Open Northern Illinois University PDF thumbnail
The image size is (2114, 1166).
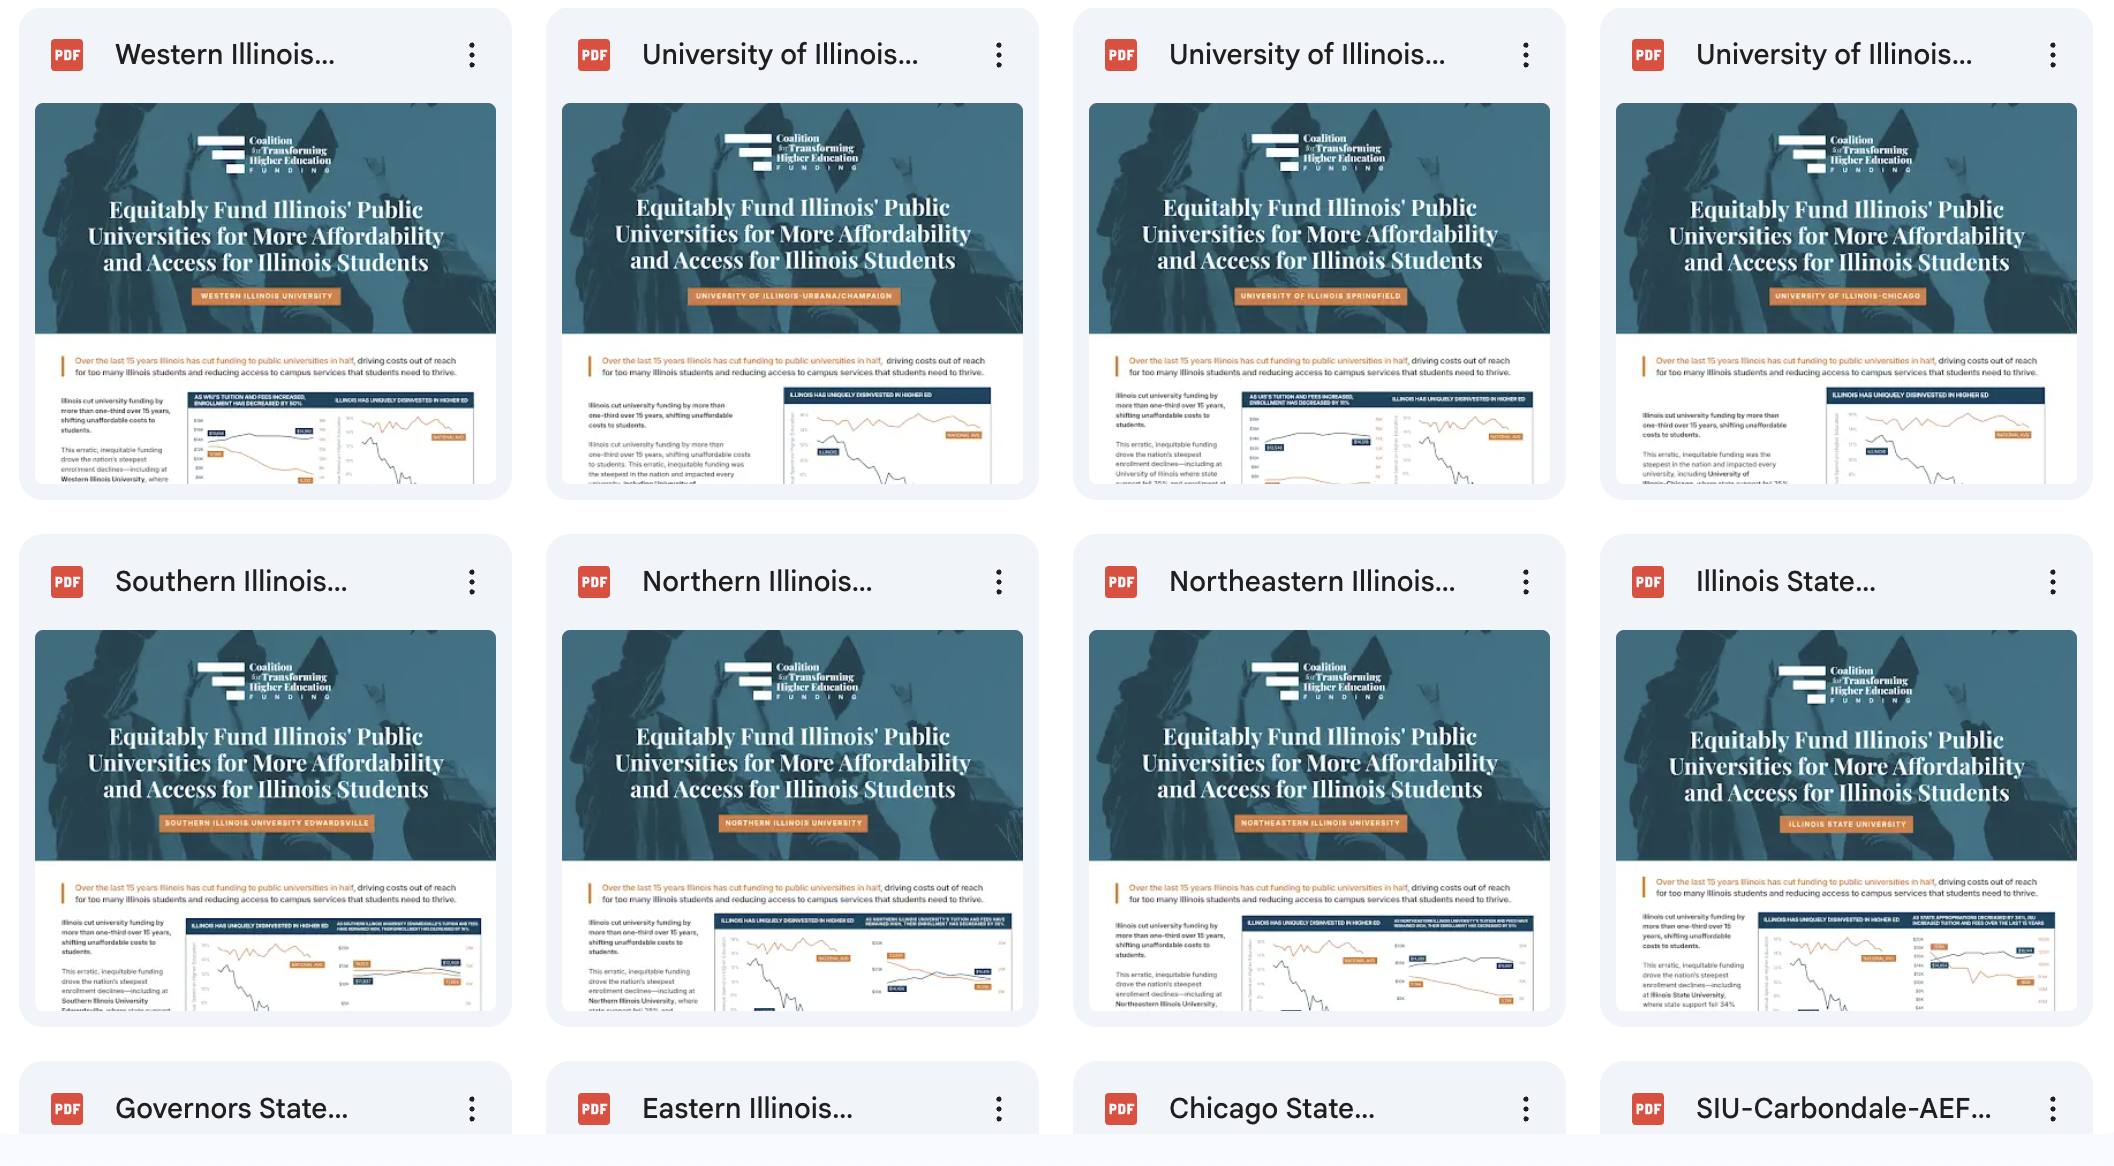[792, 820]
